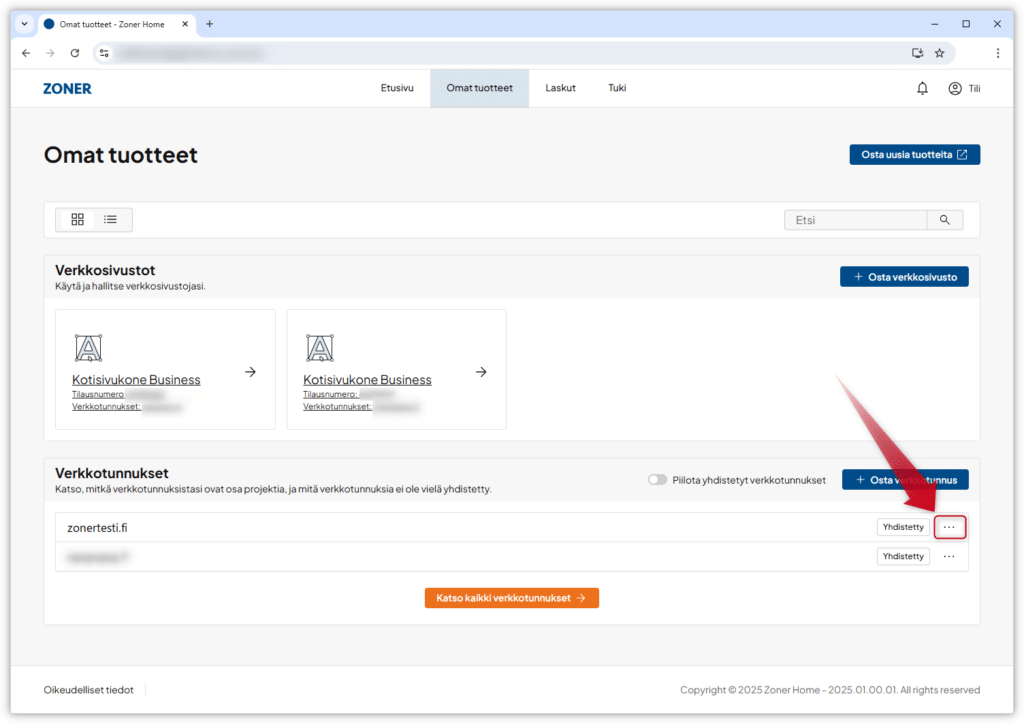Open the Tili account menu
1024x724 pixels.
coord(964,88)
